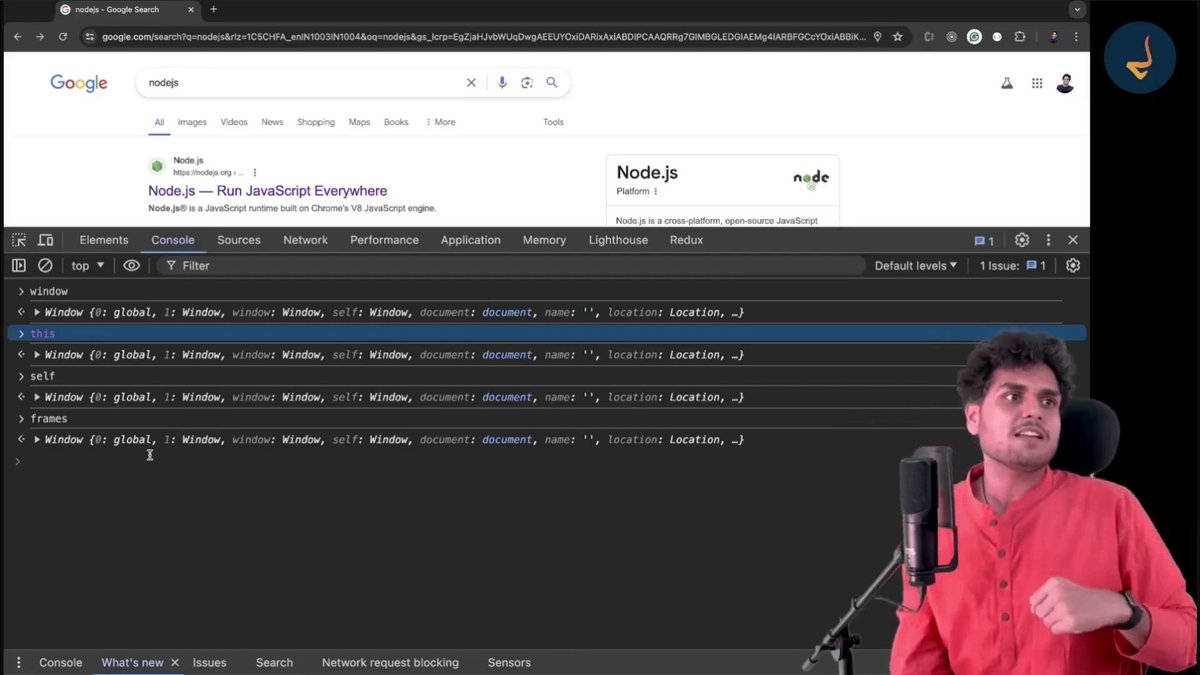Open the top context selector
This screenshot has width=1200, height=675.
(88, 265)
